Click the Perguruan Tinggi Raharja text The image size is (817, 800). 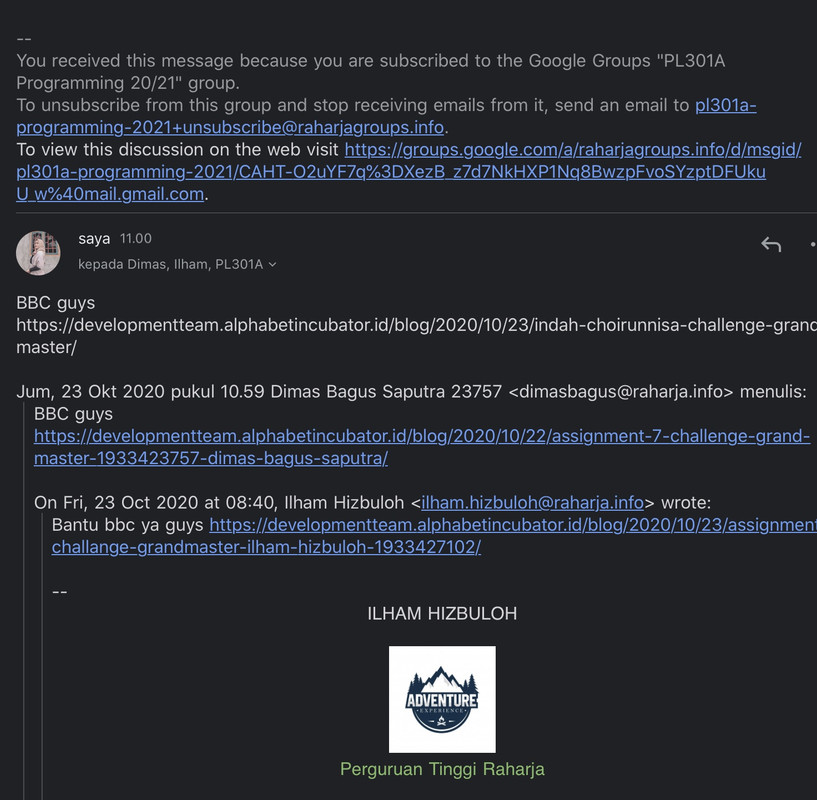point(442,769)
